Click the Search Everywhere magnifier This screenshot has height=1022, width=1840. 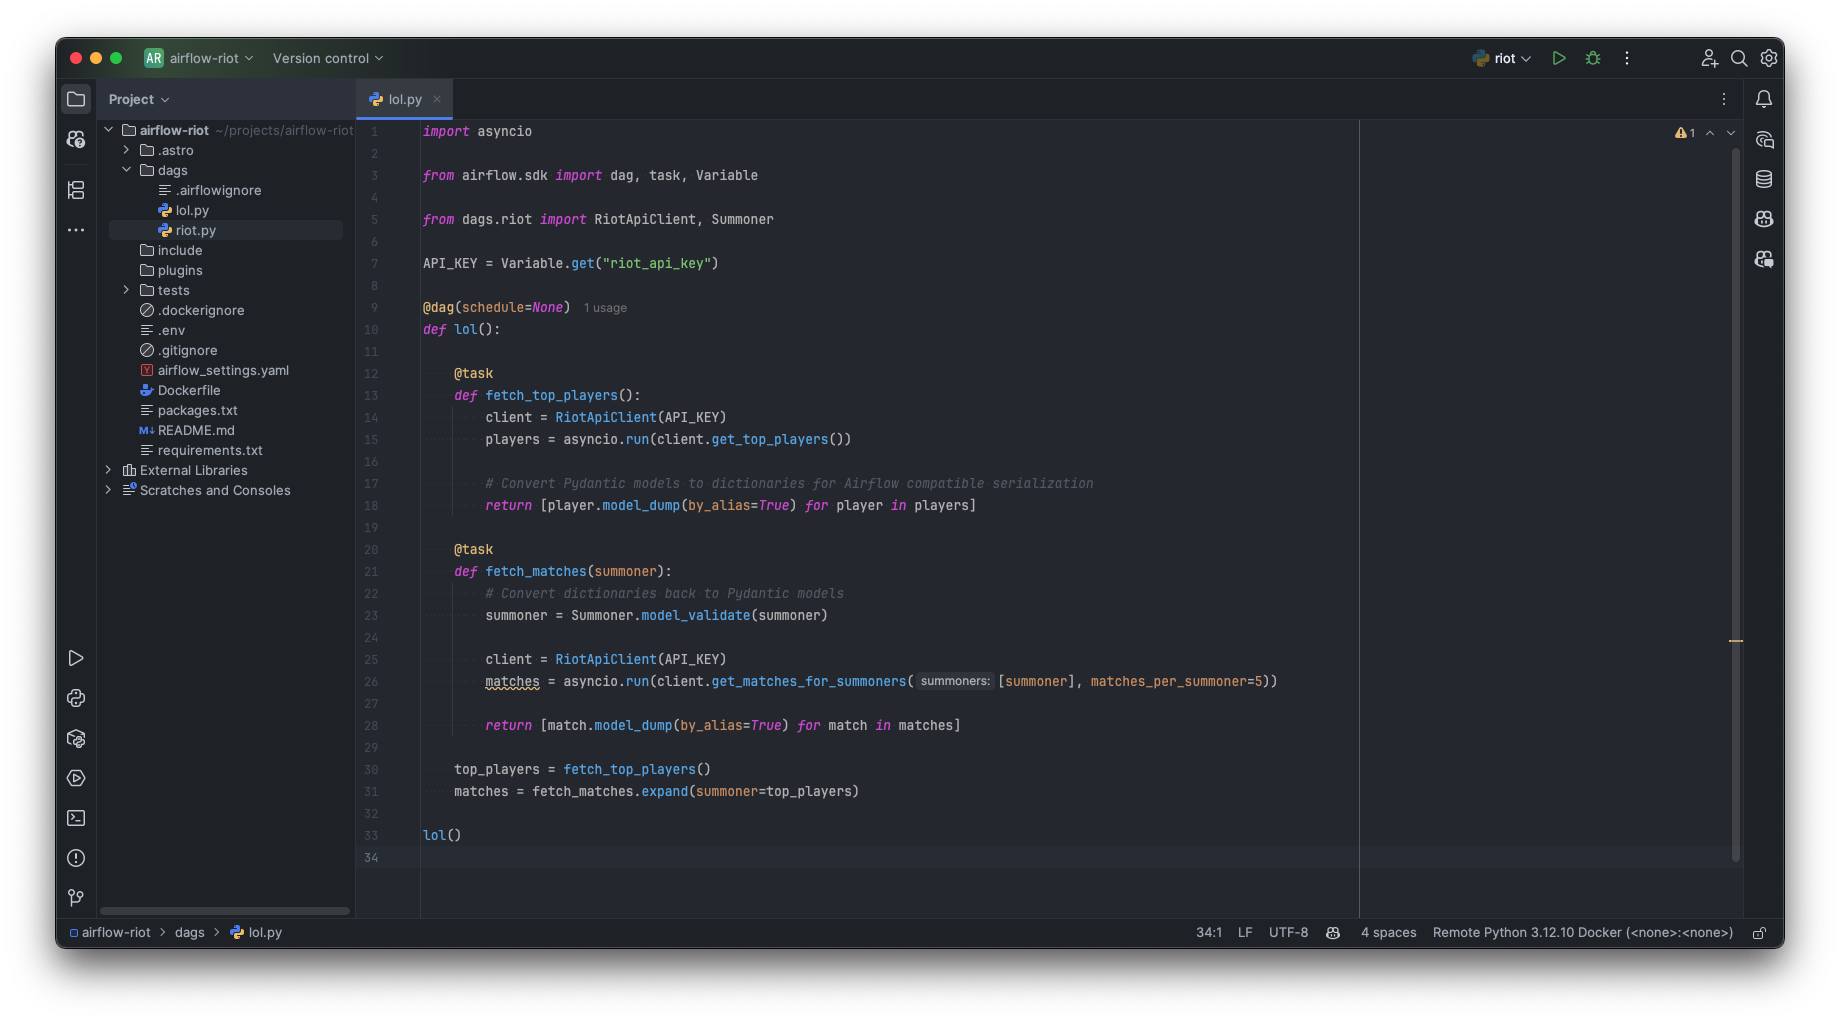1739,59
